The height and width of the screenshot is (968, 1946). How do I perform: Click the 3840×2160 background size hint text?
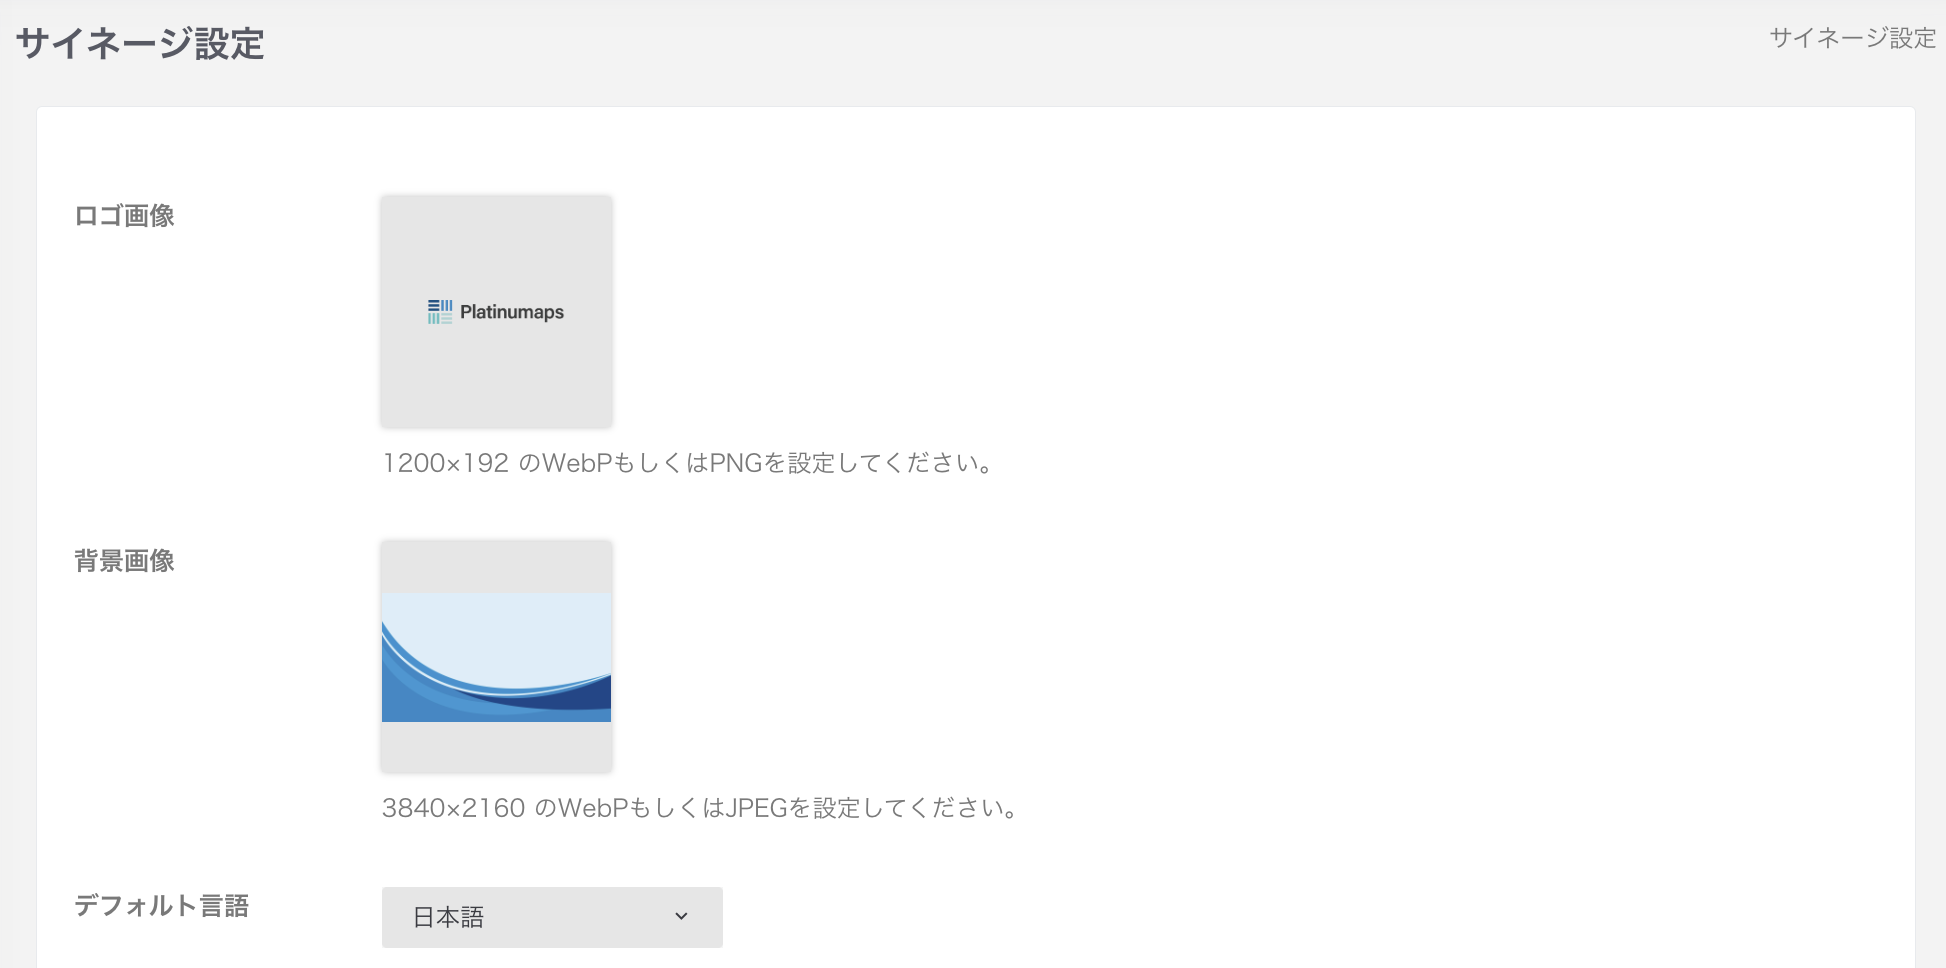(x=700, y=808)
